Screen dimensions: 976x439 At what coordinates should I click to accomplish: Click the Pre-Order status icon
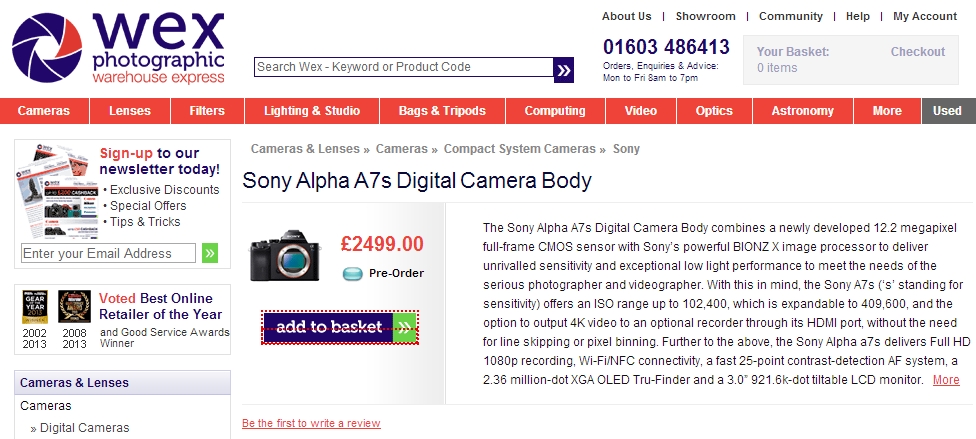pyautogui.click(x=352, y=273)
